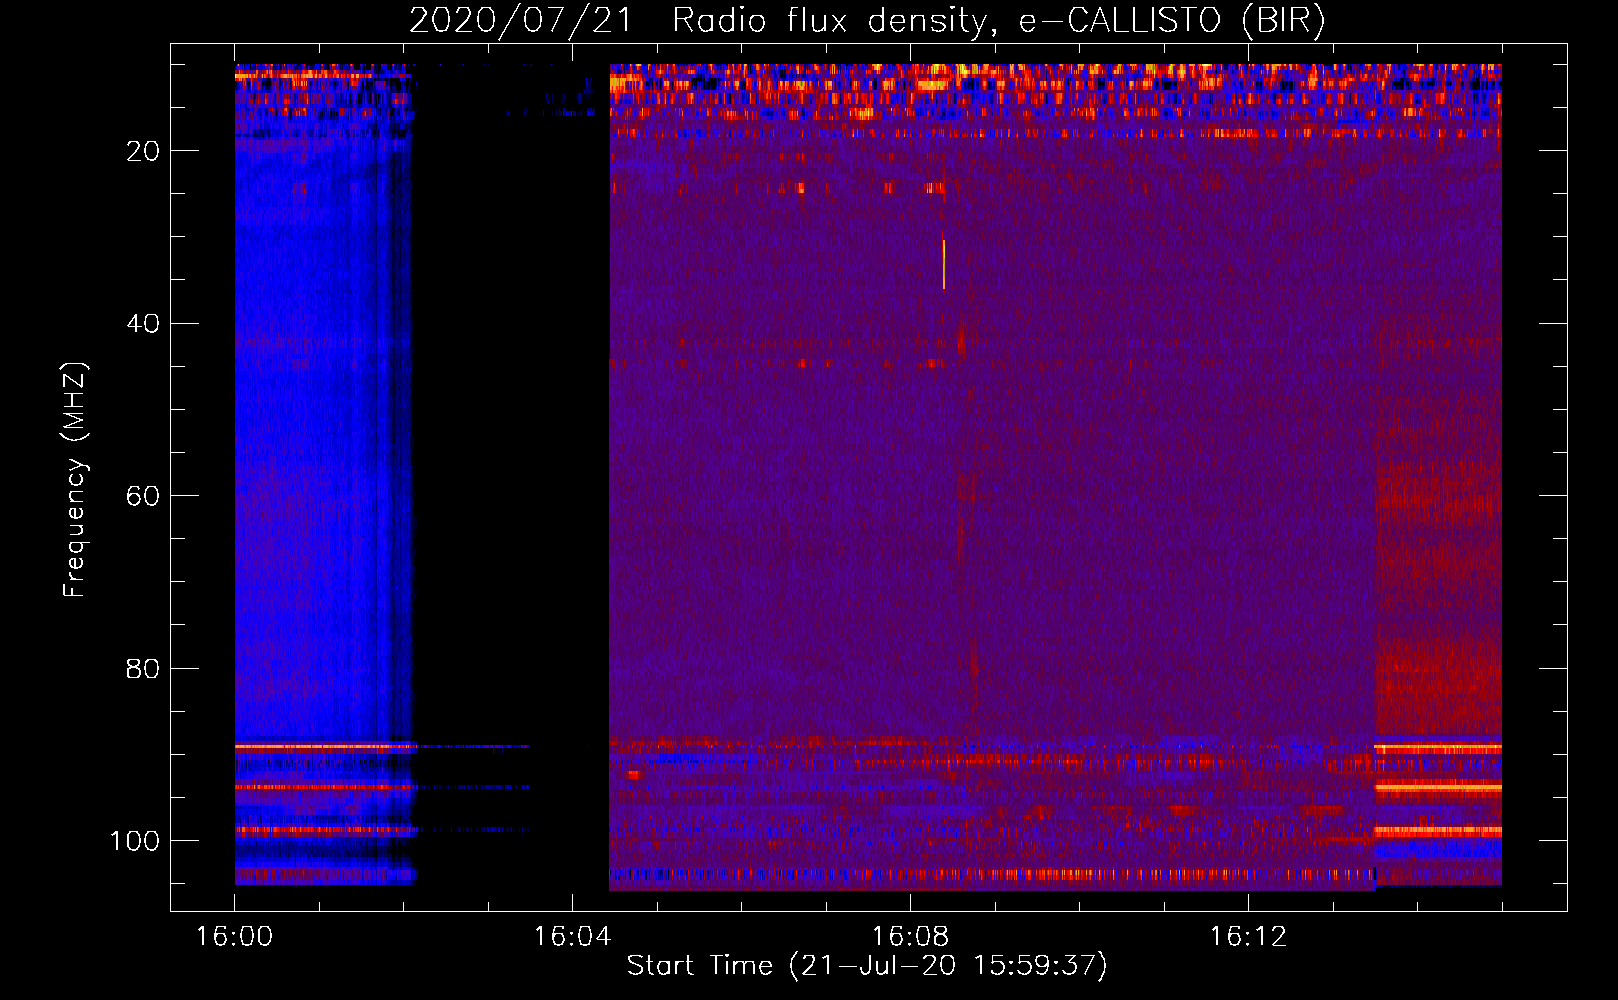Click the yellow vertical burst near 16:08
This screenshot has height=1000, width=1618.
pos(943,264)
